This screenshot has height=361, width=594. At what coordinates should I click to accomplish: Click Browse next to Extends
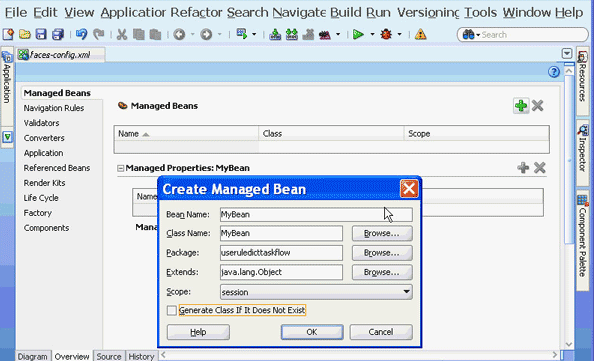click(x=382, y=272)
